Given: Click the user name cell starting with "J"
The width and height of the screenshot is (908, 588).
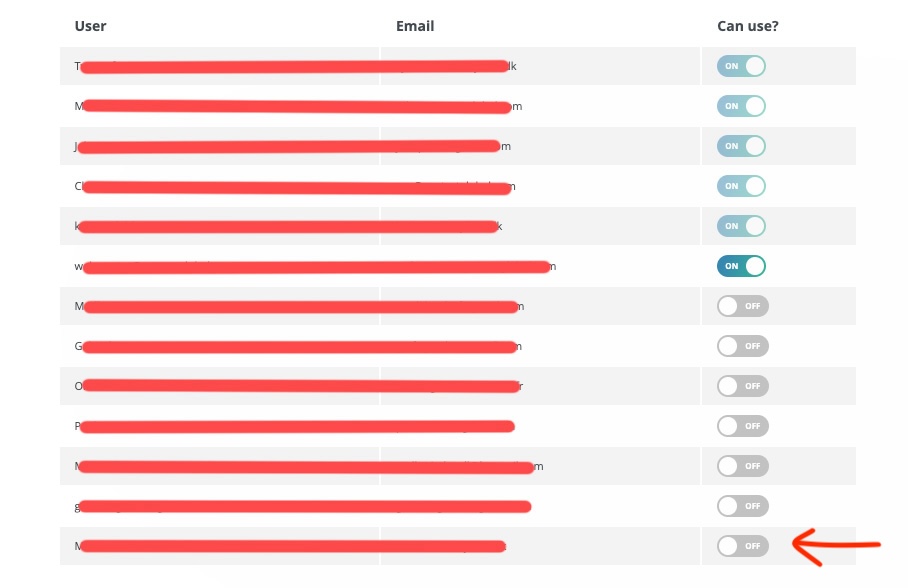Looking at the screenshot, I should (x=219, y=146).
